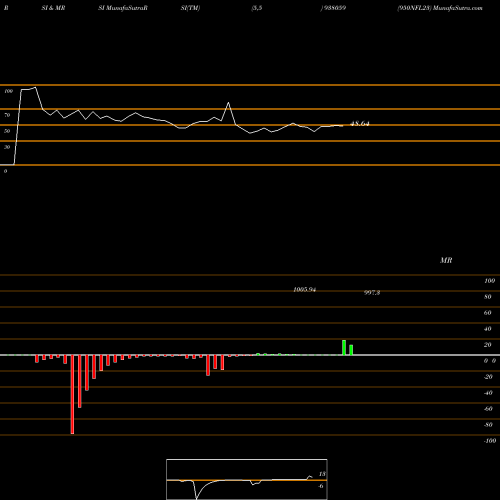This screenshot has height=500, width=500.
Task: Click the MR axis label 40
Action: pyautogui.click(x=488, y=329)
